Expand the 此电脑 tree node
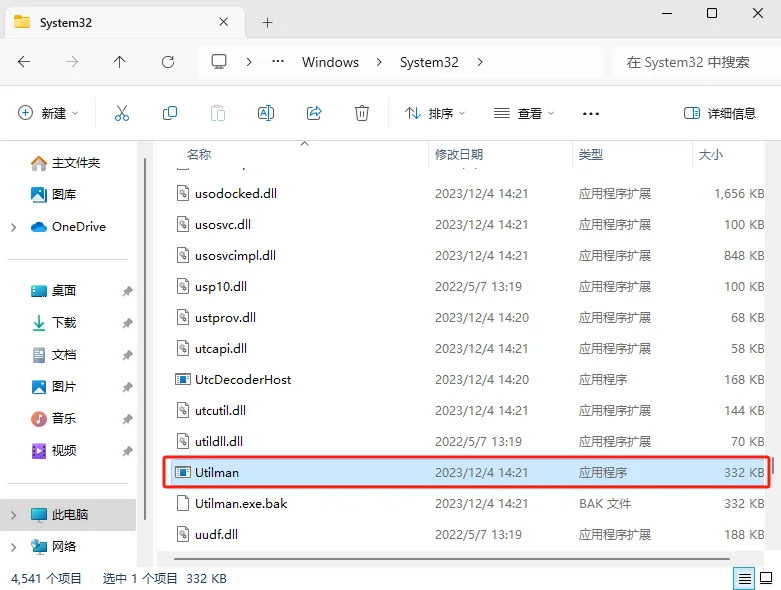781x590 pixels. tap(13, 515)
